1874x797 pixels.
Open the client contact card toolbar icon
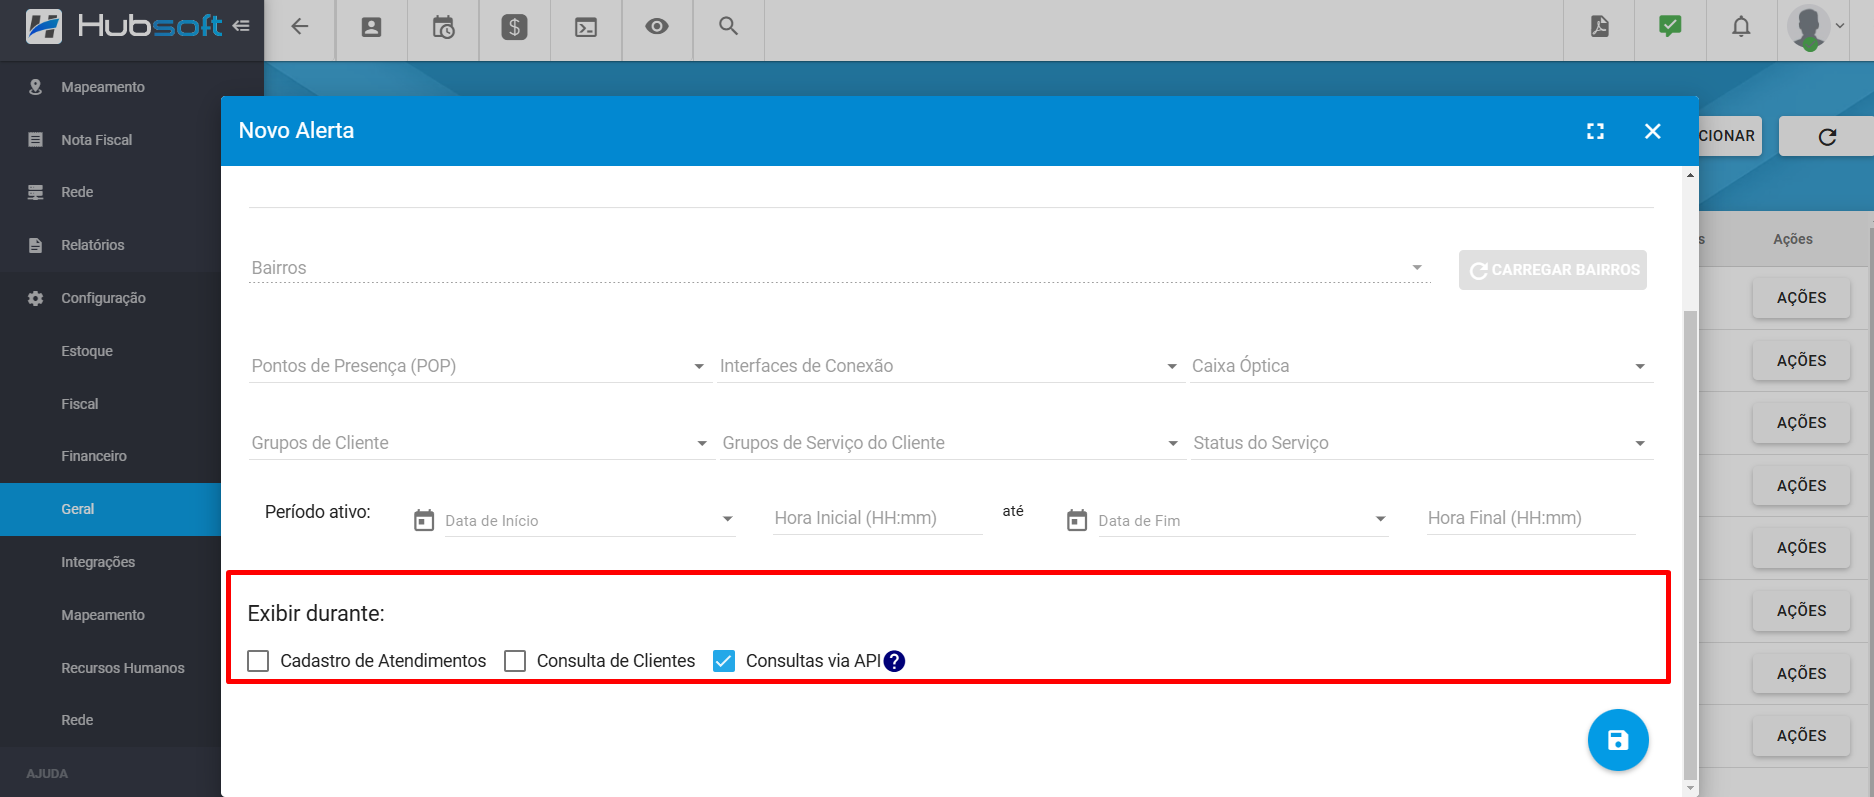371,27
